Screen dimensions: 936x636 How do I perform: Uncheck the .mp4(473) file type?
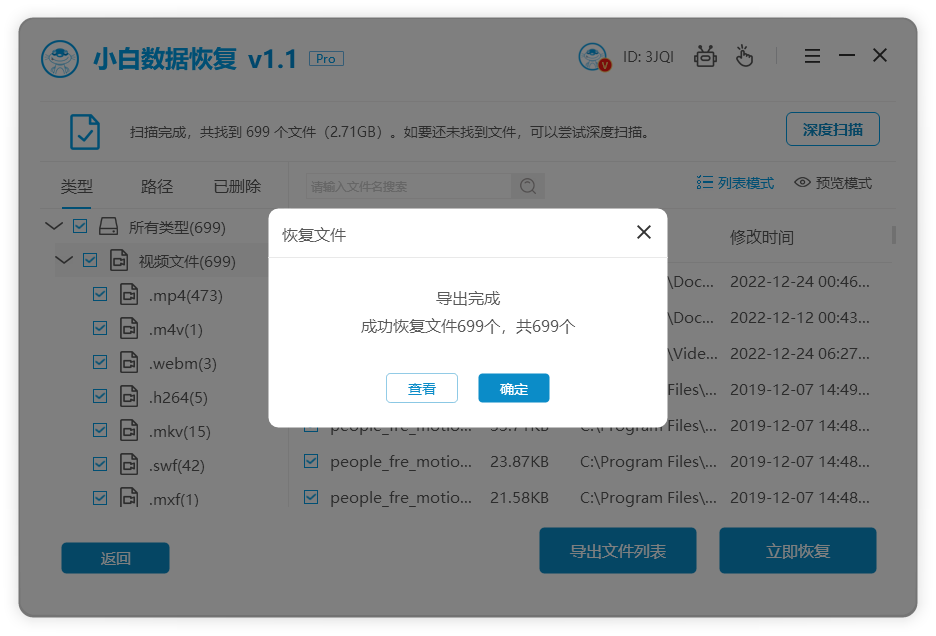(100, 294)
